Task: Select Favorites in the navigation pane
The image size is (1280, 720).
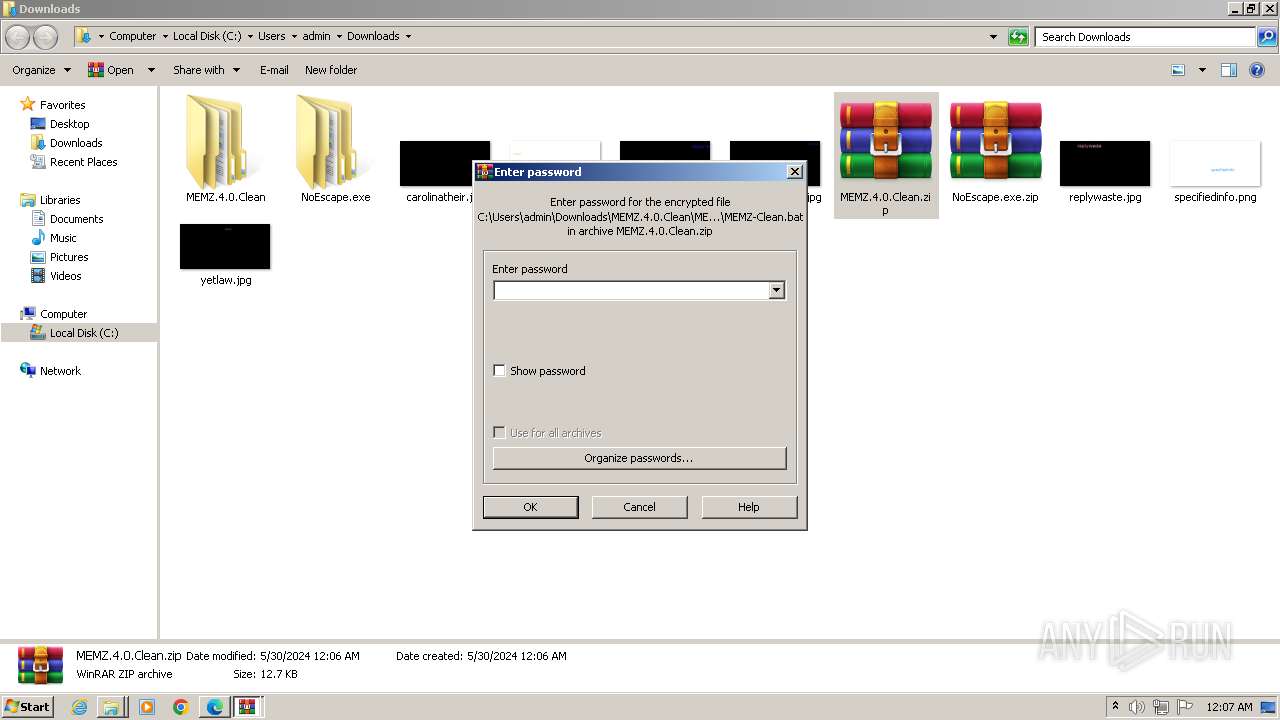Action: (x=62, y=105)
